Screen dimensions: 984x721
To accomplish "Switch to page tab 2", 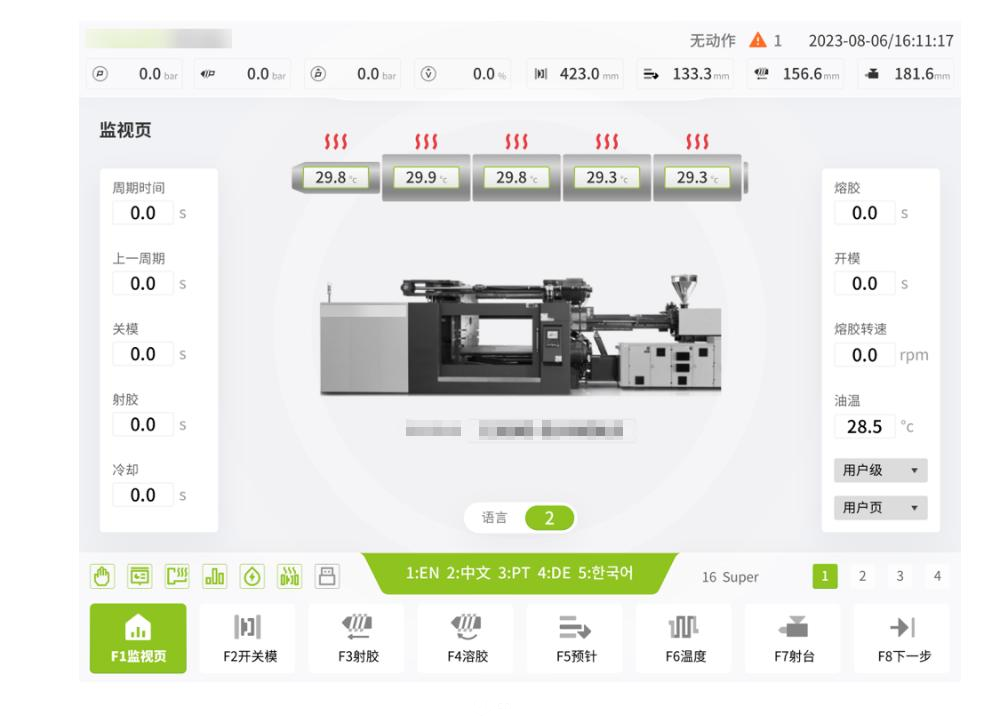I will click(862, 576).
